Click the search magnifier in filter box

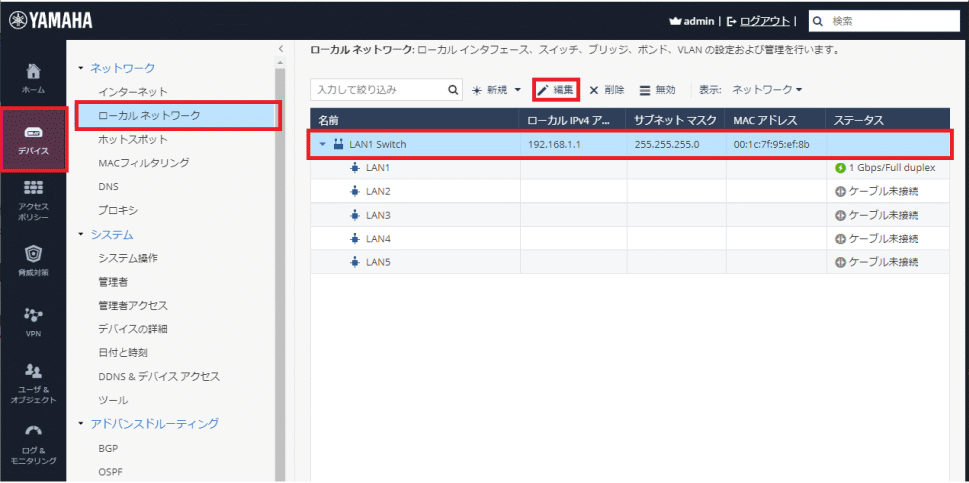454,90
